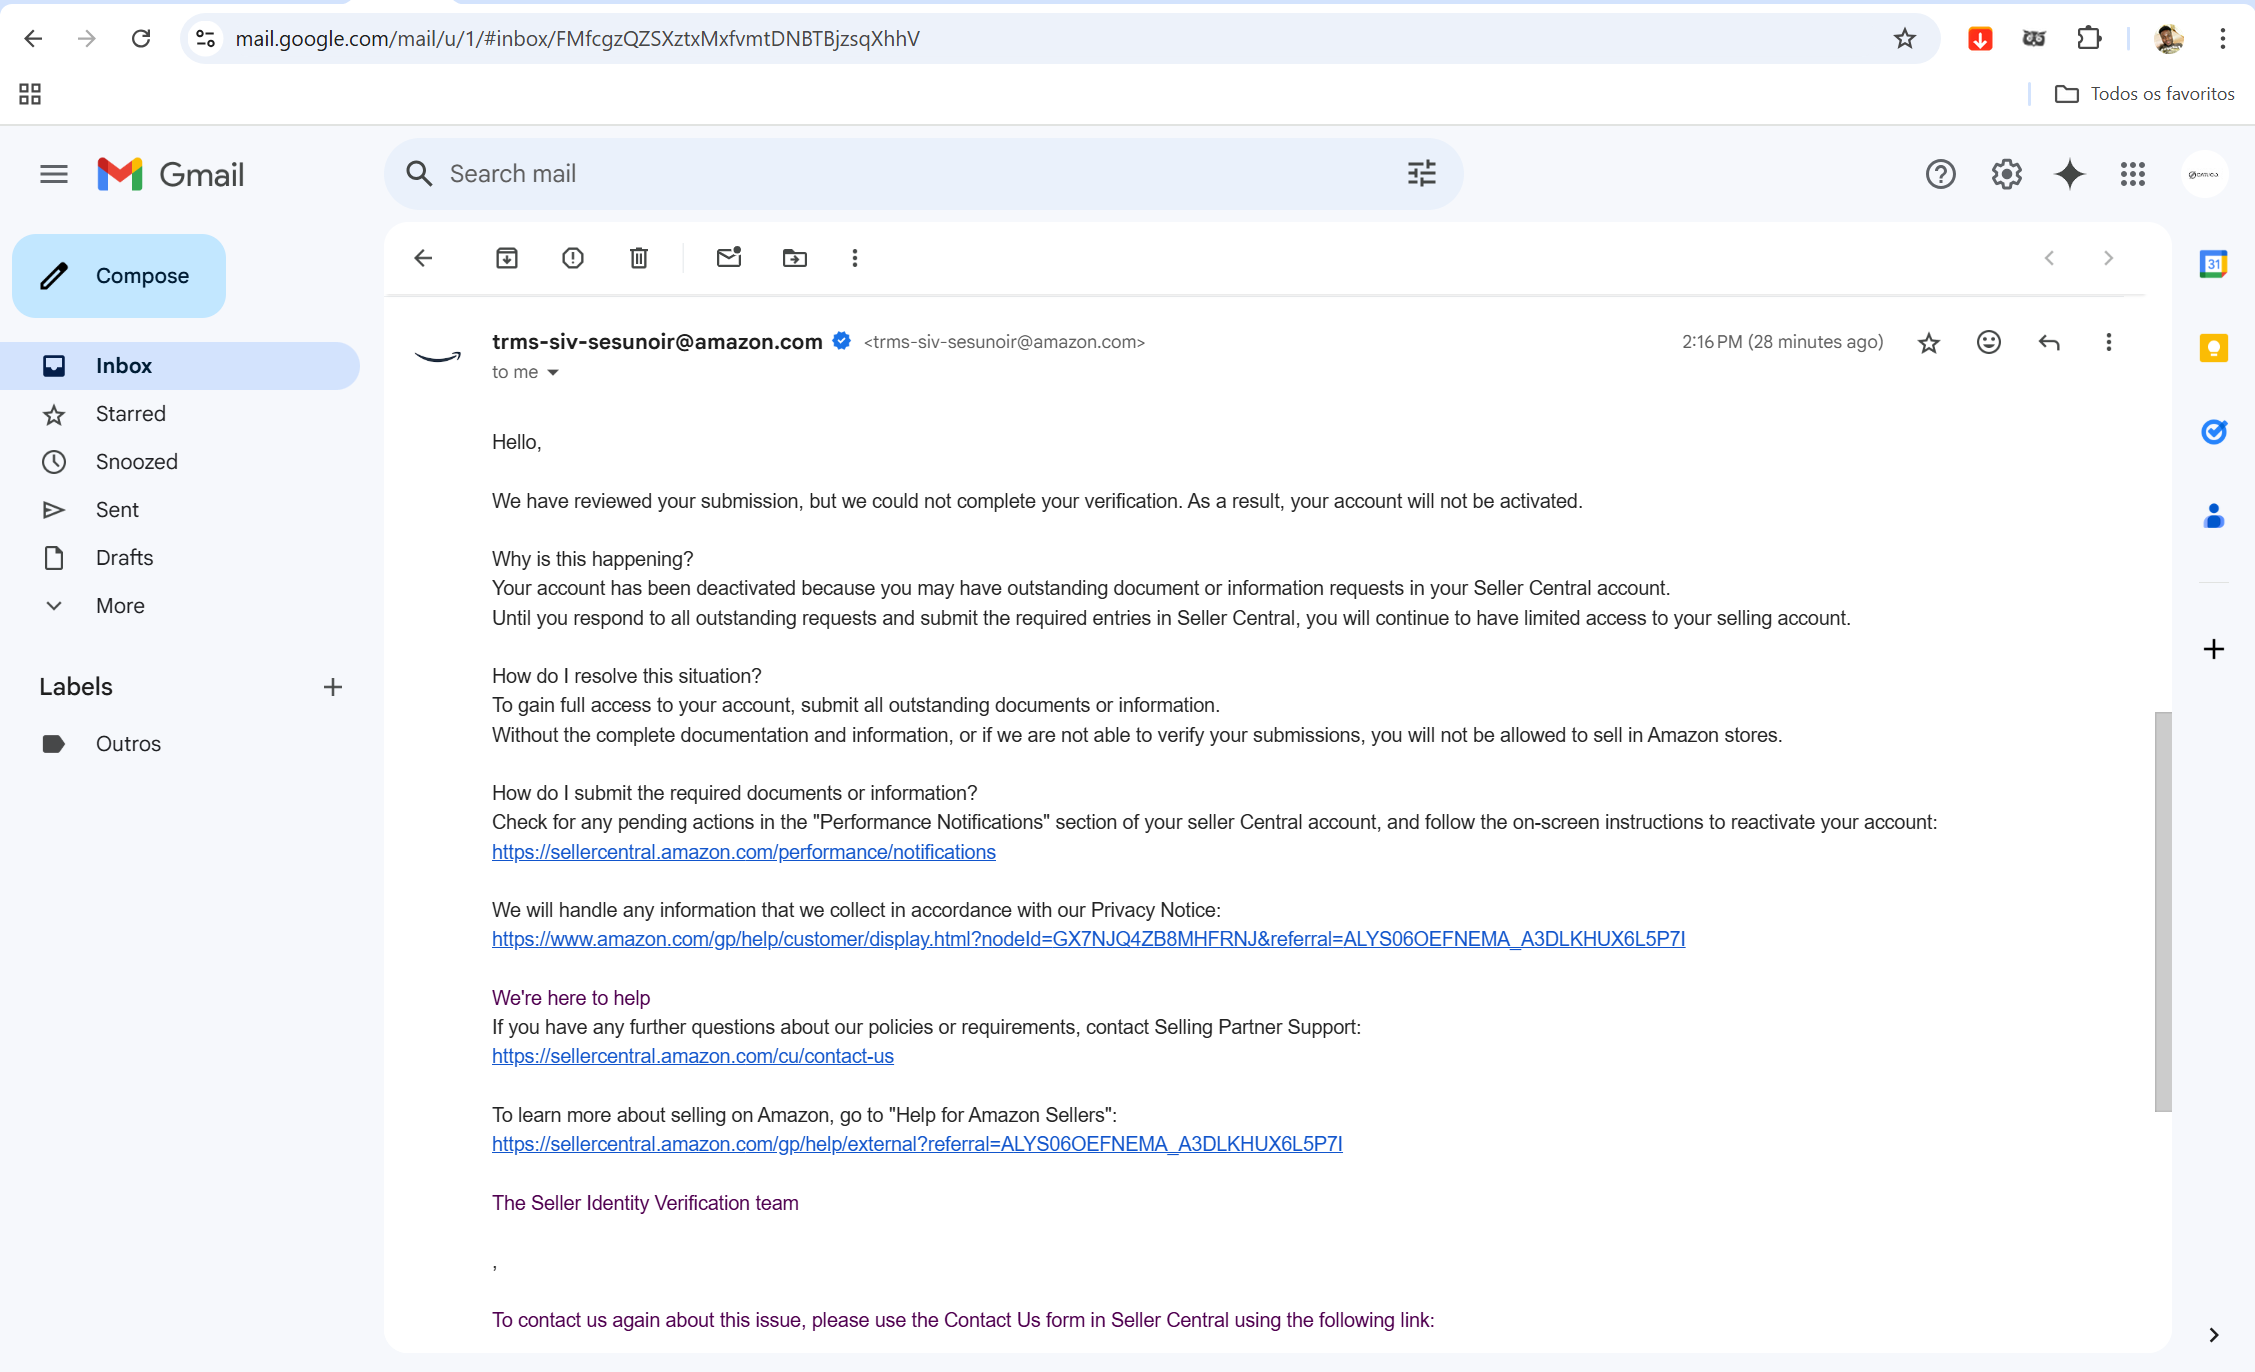The height and width of the screenshot is (1372, 2255).
Task: Open message more options menu
Action: pyautogui.click(x=2109, y=343)
